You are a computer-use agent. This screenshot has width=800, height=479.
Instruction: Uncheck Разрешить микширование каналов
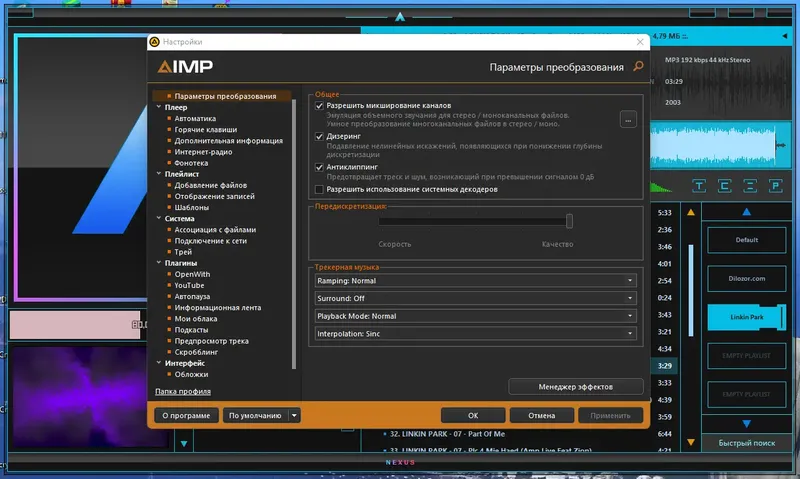319,106
